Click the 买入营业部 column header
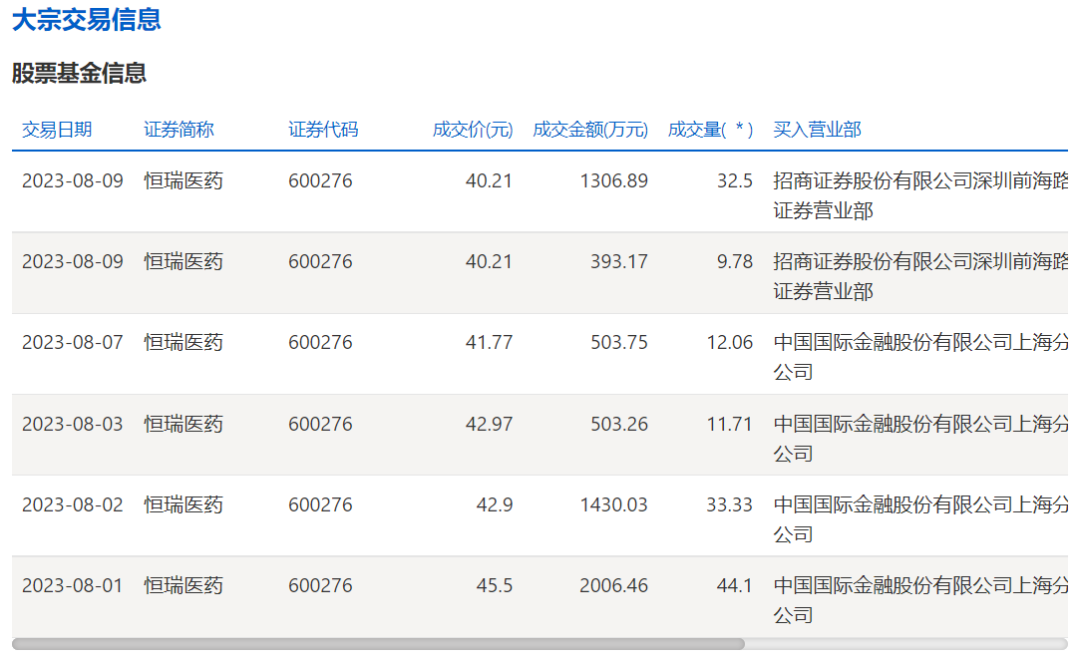 [x=817, y=129]
